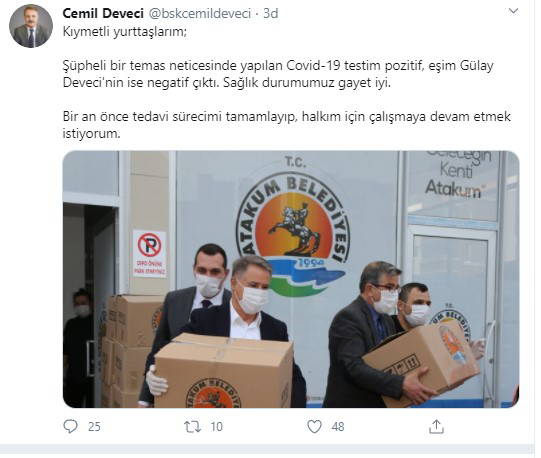Viewport: 541px width, 458px height.
Task: Expand the tweet options chevron menu
Action: point(513,11)
